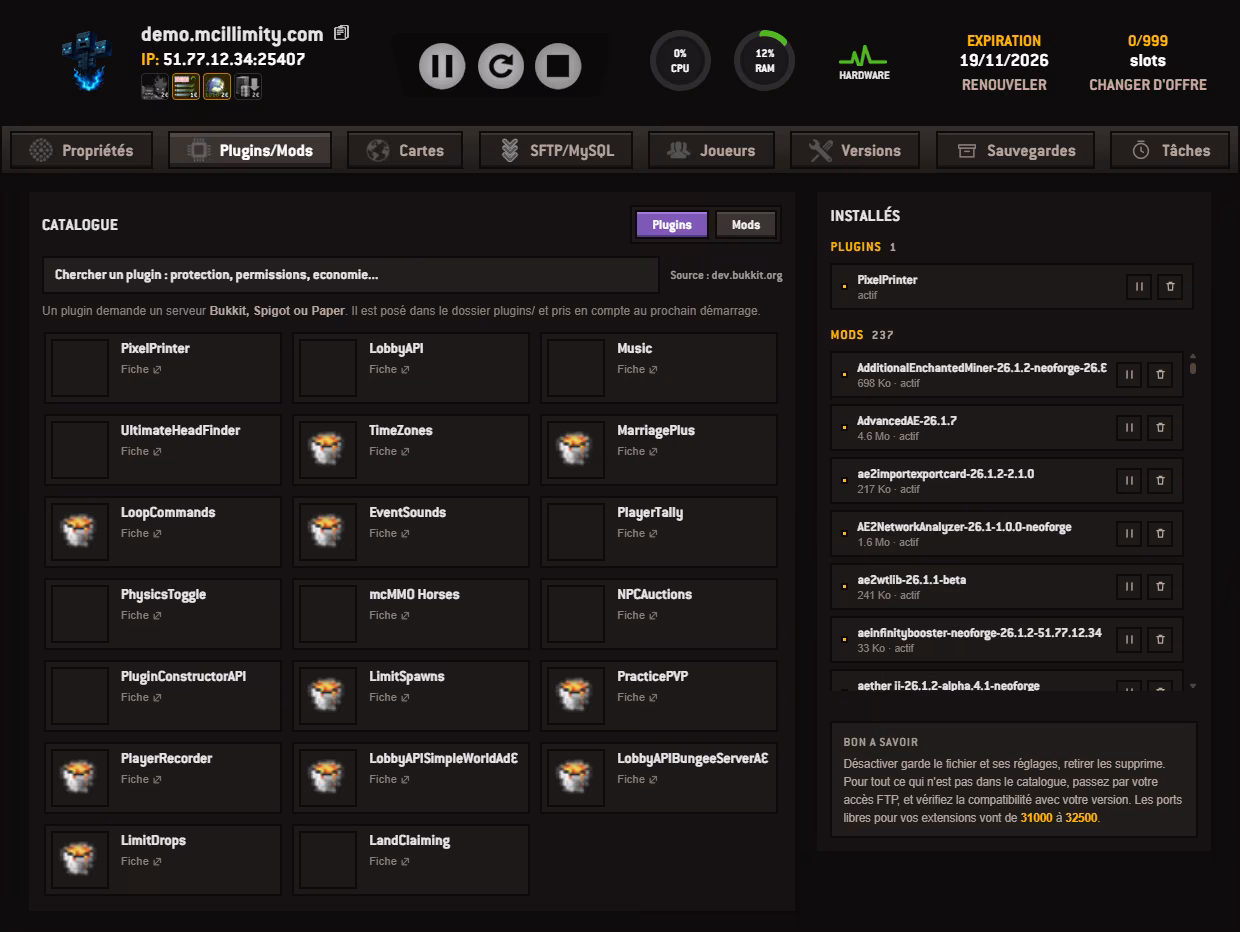Screen dimensions: 1240x932
Task: Open the database download option icon under IP
Action: click(x=248, y=87)
